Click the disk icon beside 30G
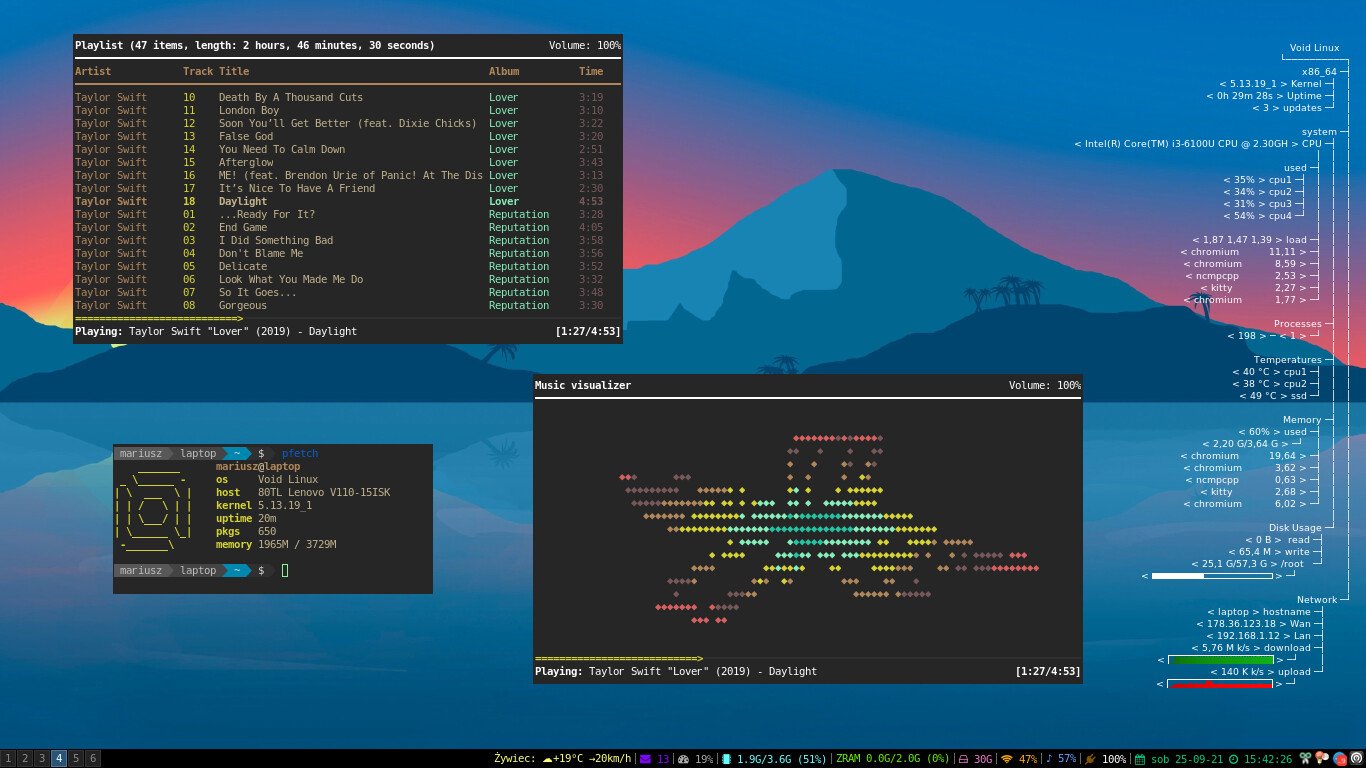This screenshot has height=768, width=1366. [x=964, y=759]
